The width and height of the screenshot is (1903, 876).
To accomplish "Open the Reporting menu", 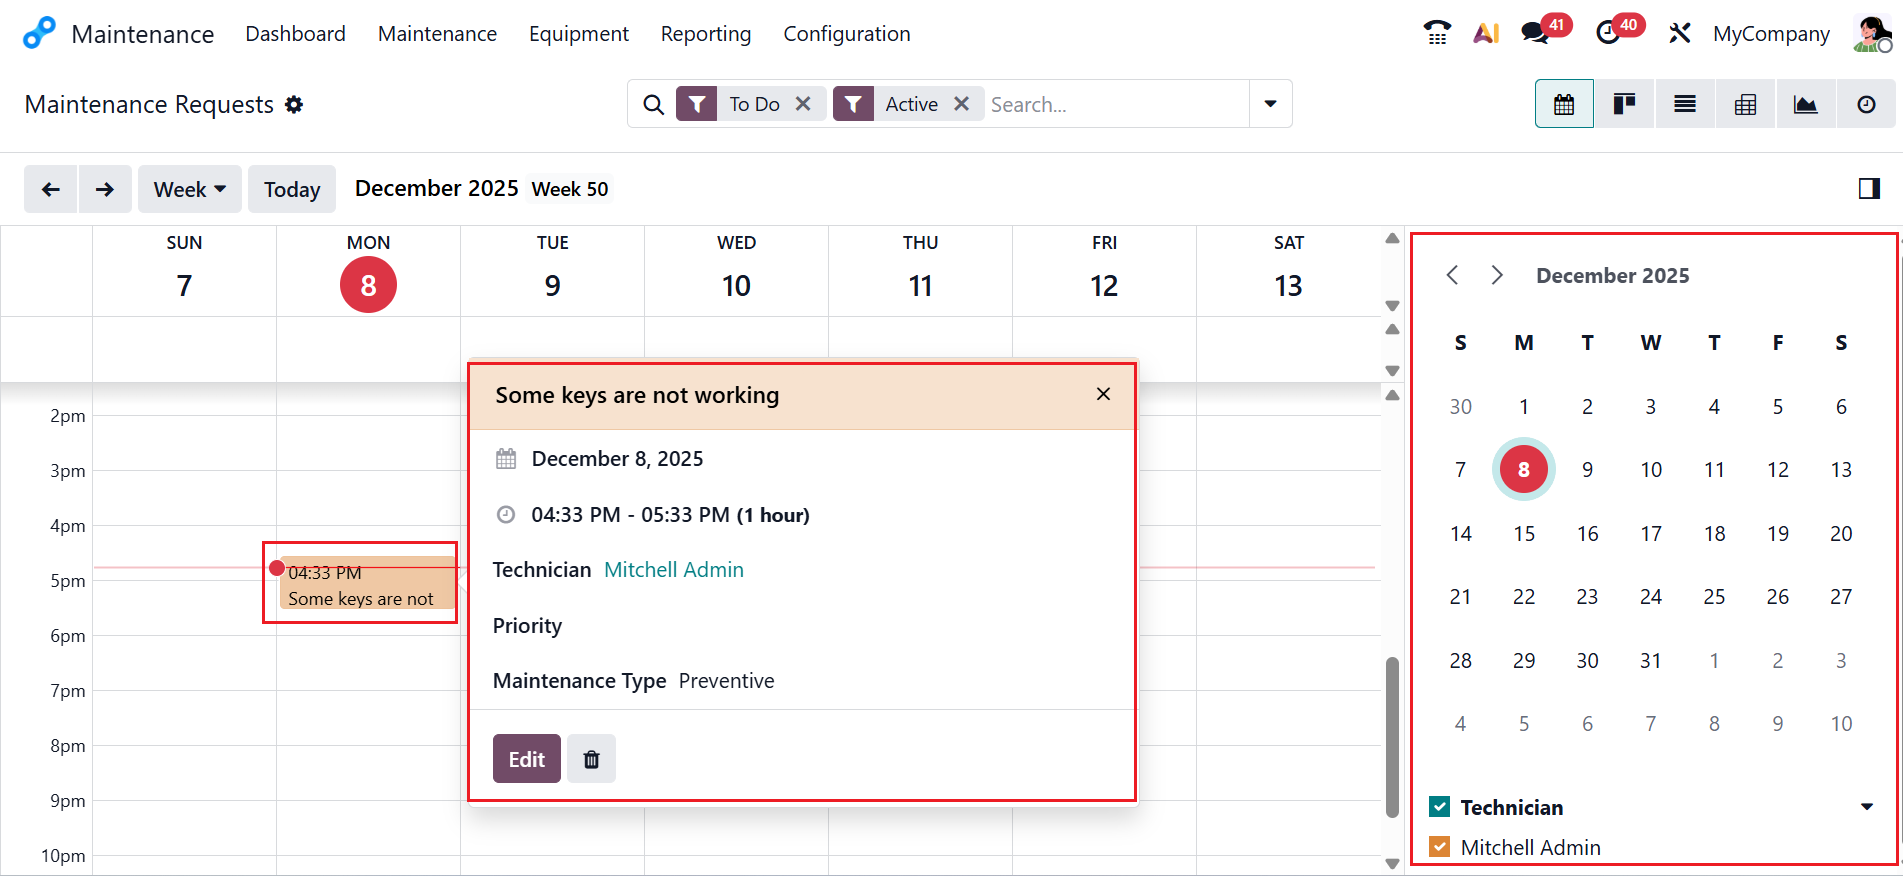I will (705, 34).
